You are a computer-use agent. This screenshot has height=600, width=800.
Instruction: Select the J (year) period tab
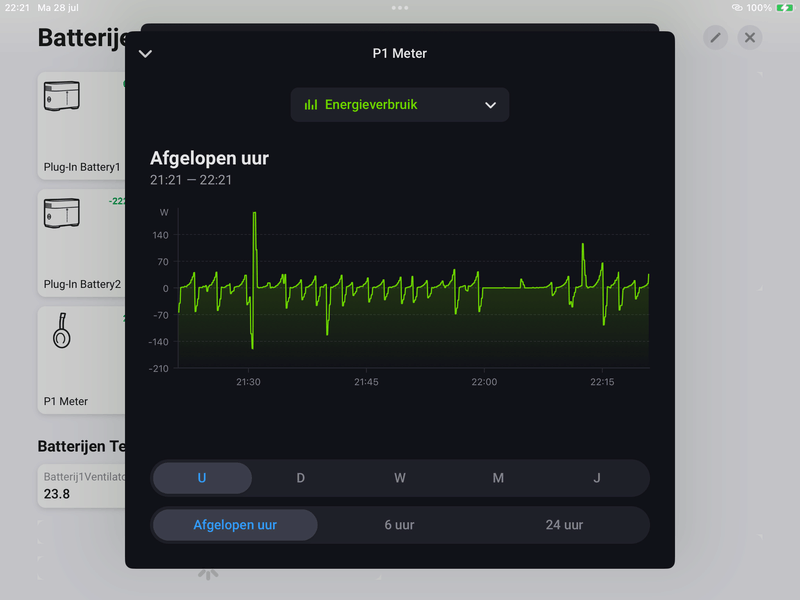coord(596,478)
